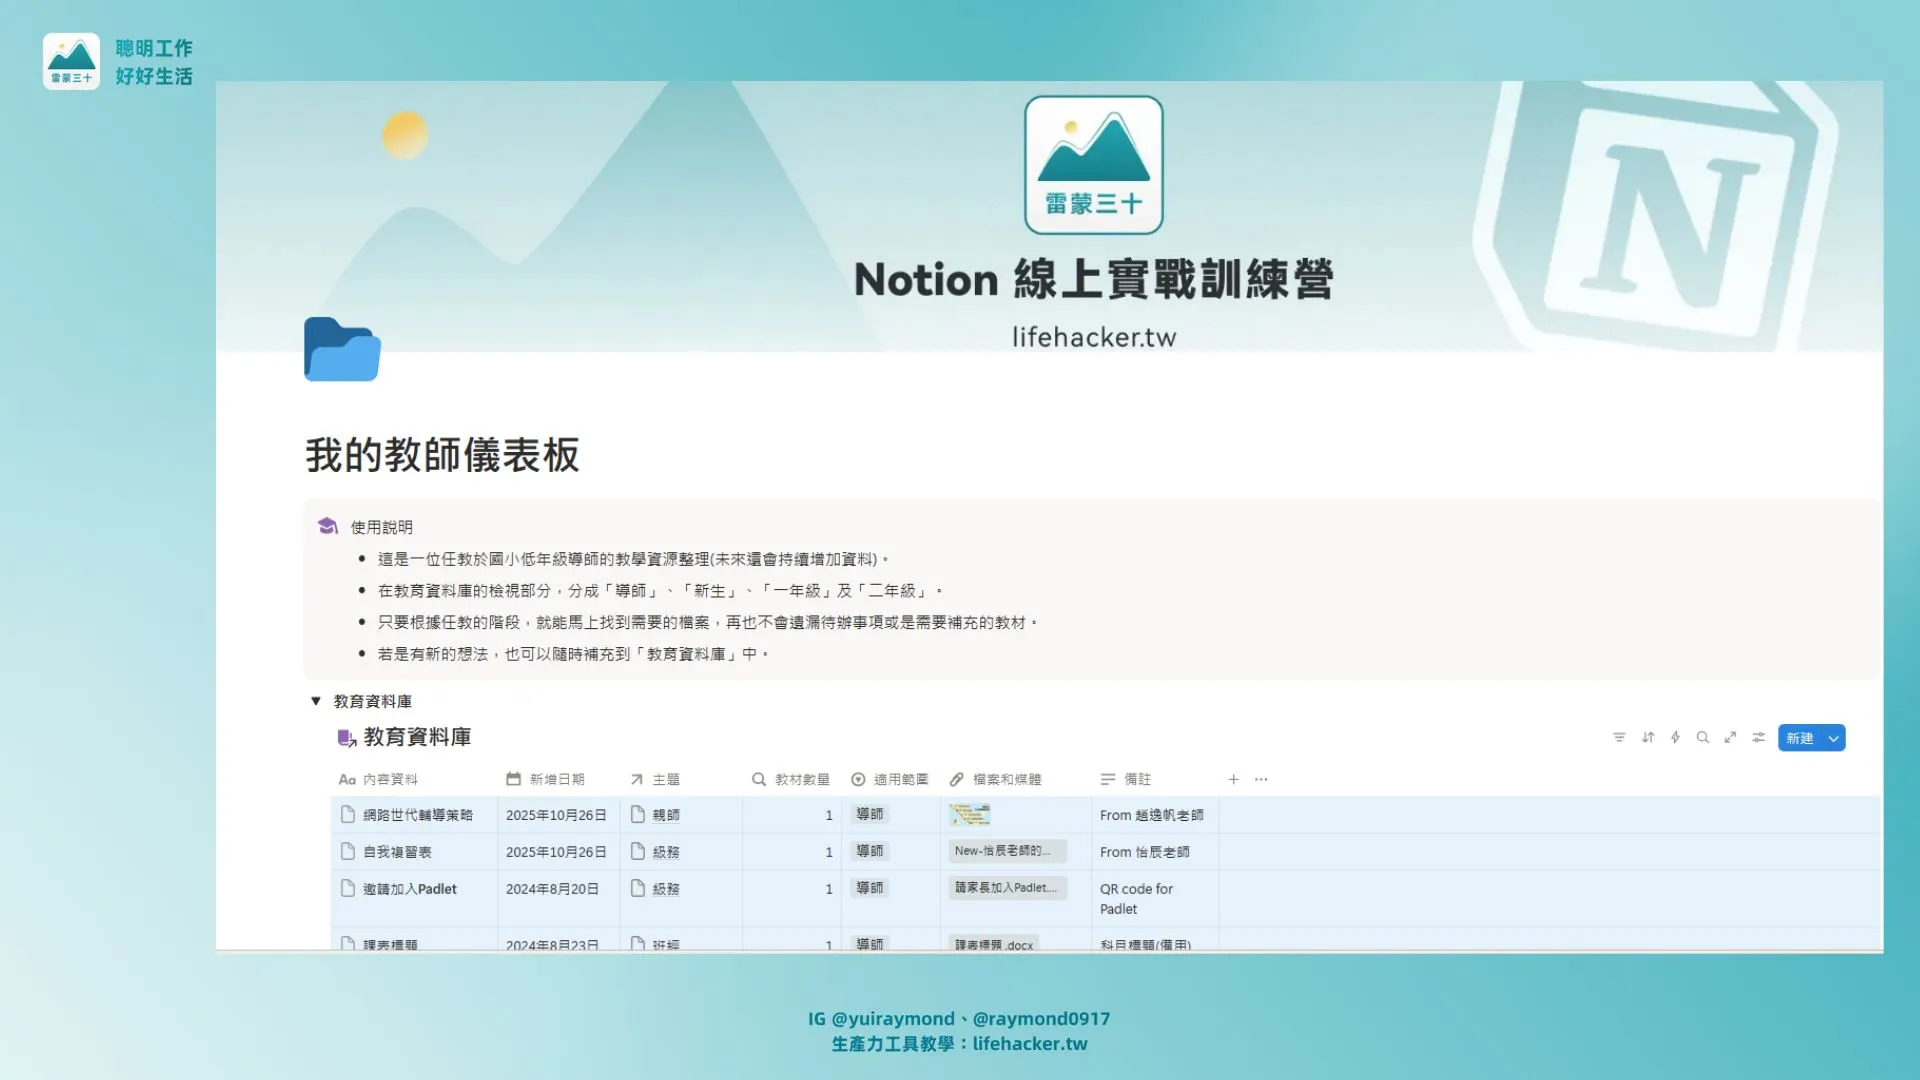Click the blue 新建 button
Screen dimensions: 1920x1080
pyautogui.click(x=1802, y=738)
